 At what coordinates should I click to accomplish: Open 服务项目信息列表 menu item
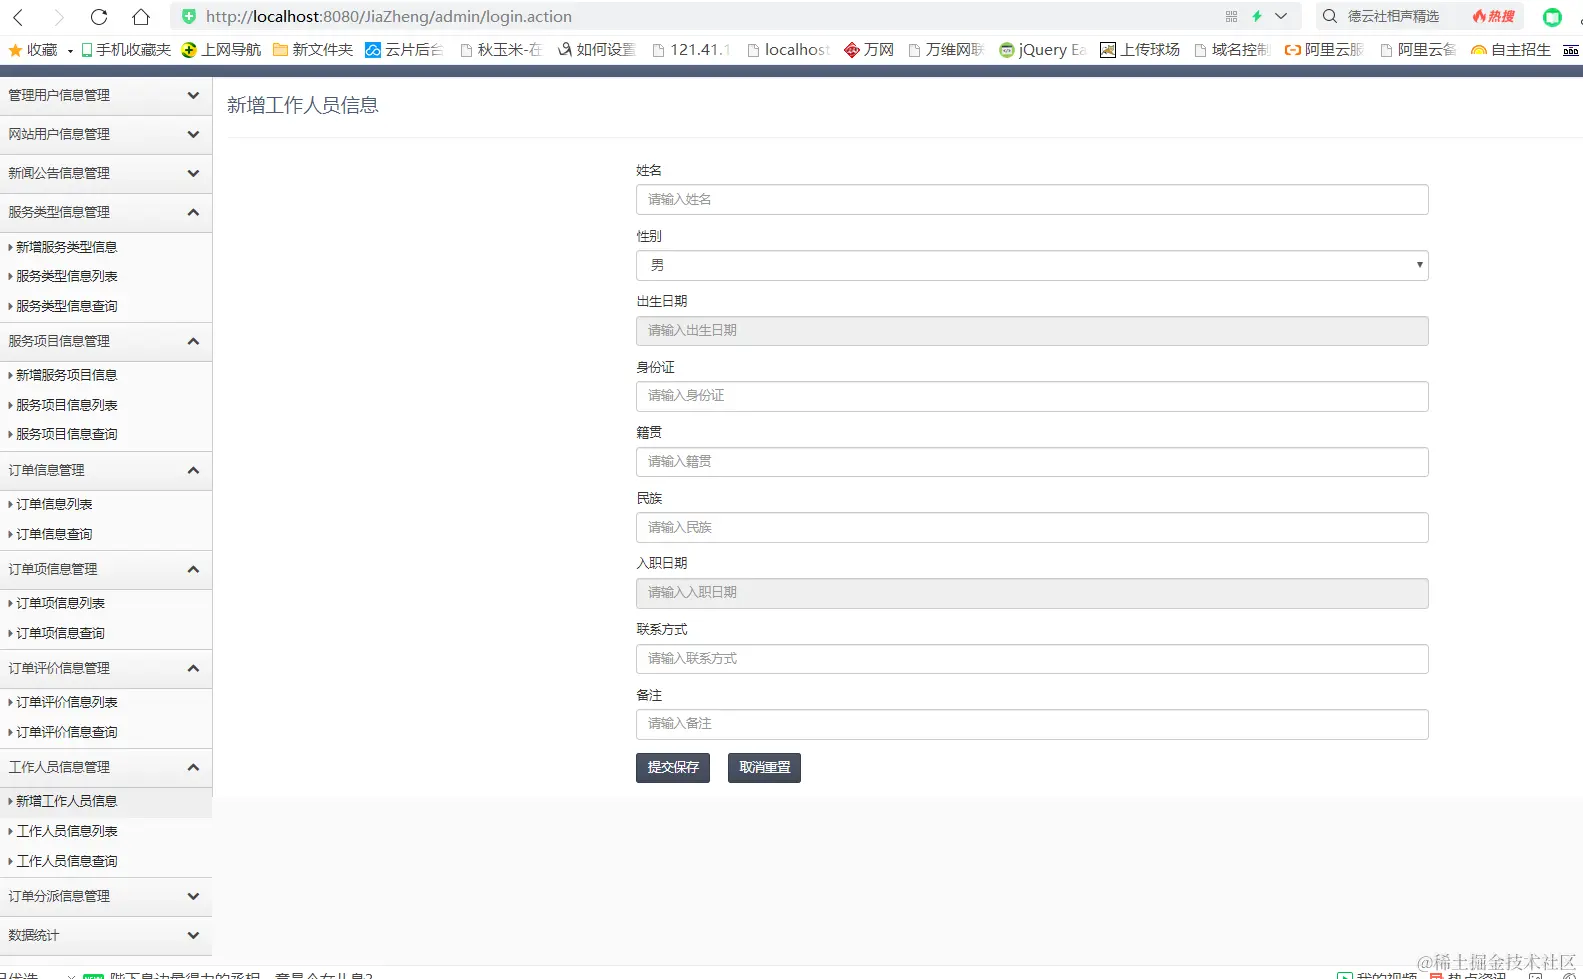point(66,405)
